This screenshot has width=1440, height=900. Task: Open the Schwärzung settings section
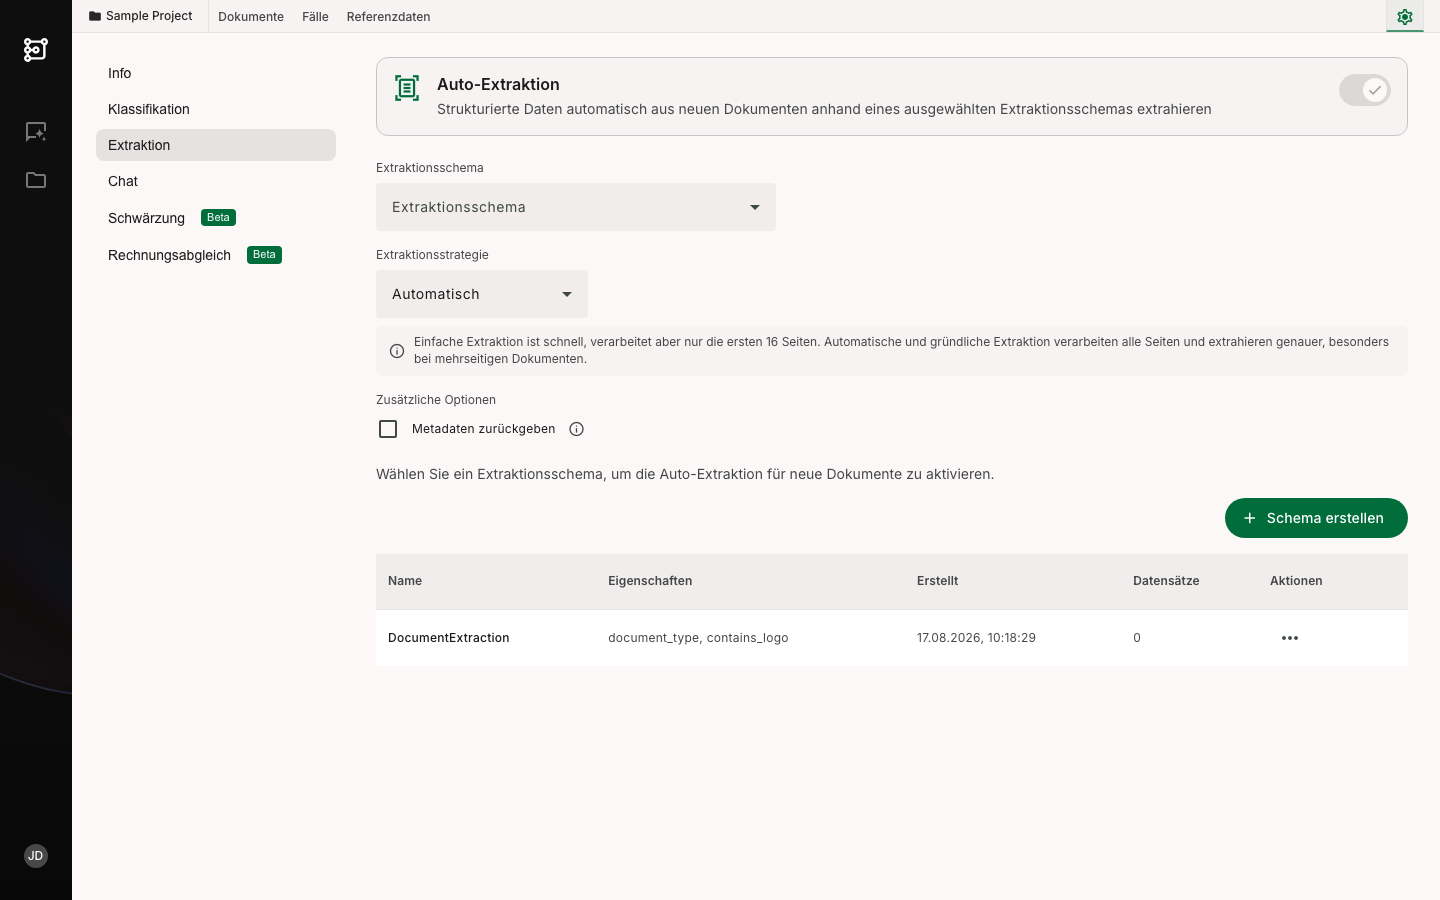(x=216, y=218)
